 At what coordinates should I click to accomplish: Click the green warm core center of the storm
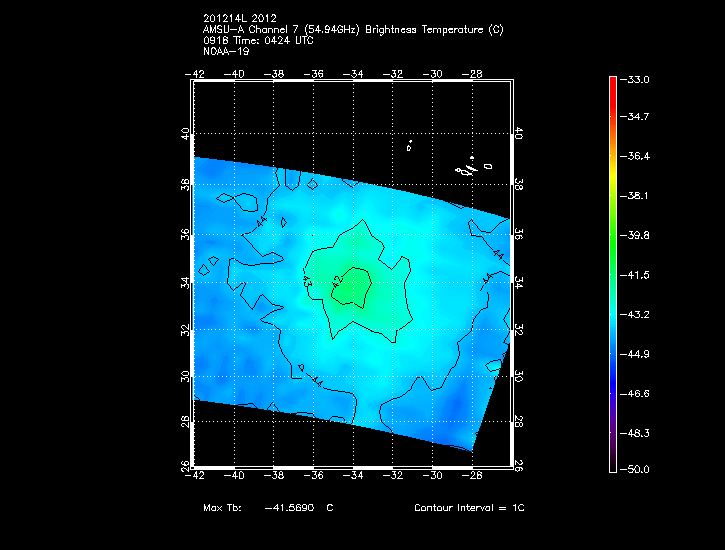pos(352,290)
